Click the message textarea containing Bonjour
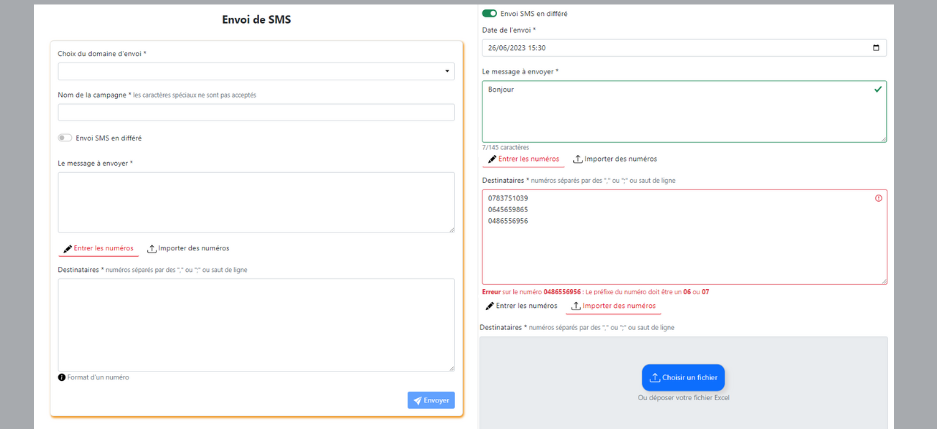The width and height of the screenshot is (937, 429). tap(684, 112)
